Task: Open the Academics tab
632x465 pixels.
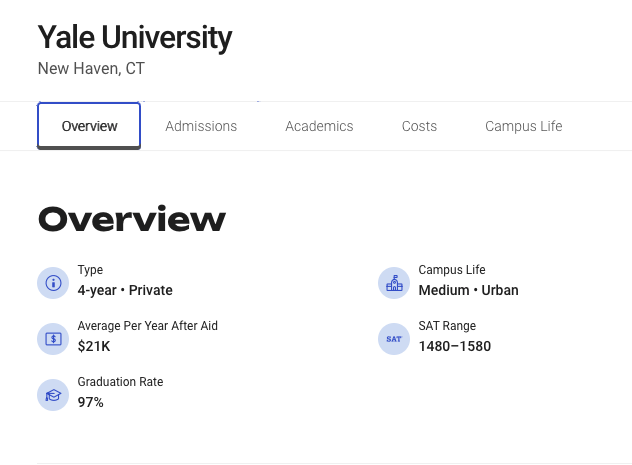Action: click(x=319, y=126)
